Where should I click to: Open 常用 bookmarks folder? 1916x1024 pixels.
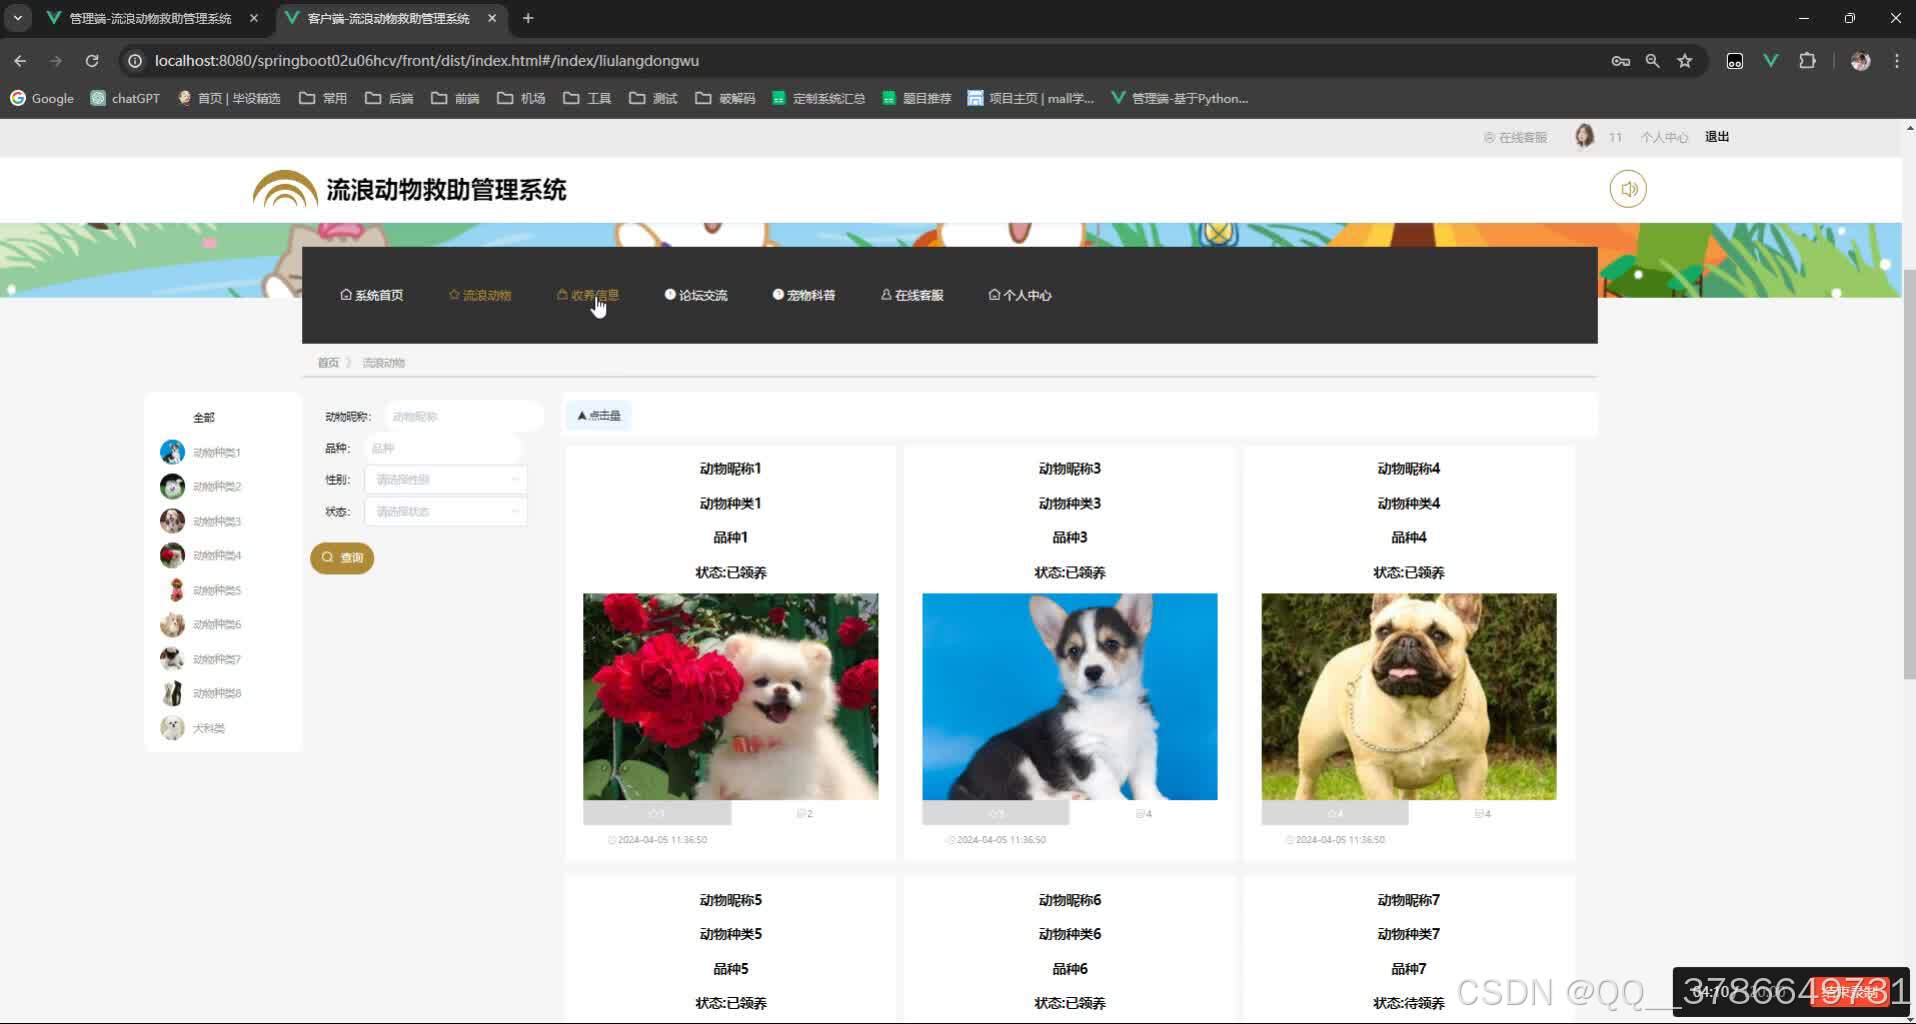coord(323,98)
